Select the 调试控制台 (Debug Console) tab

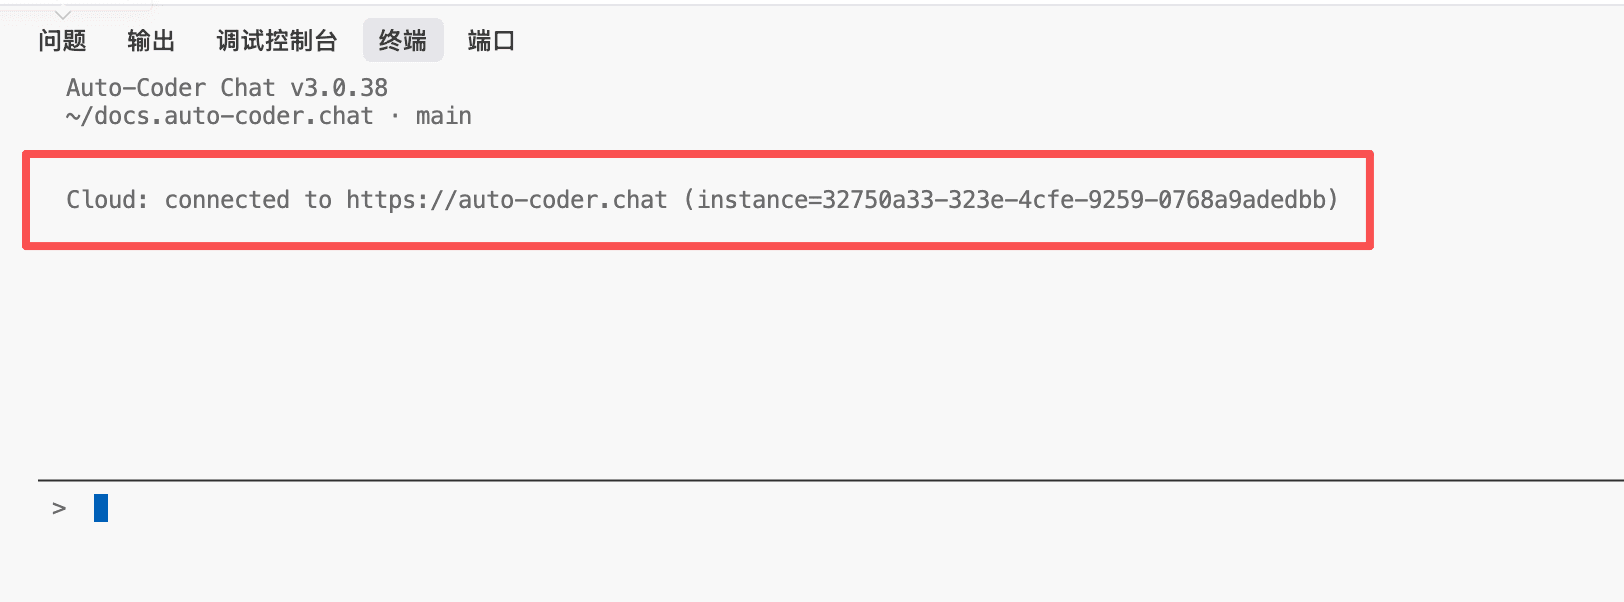click(277, 41)
